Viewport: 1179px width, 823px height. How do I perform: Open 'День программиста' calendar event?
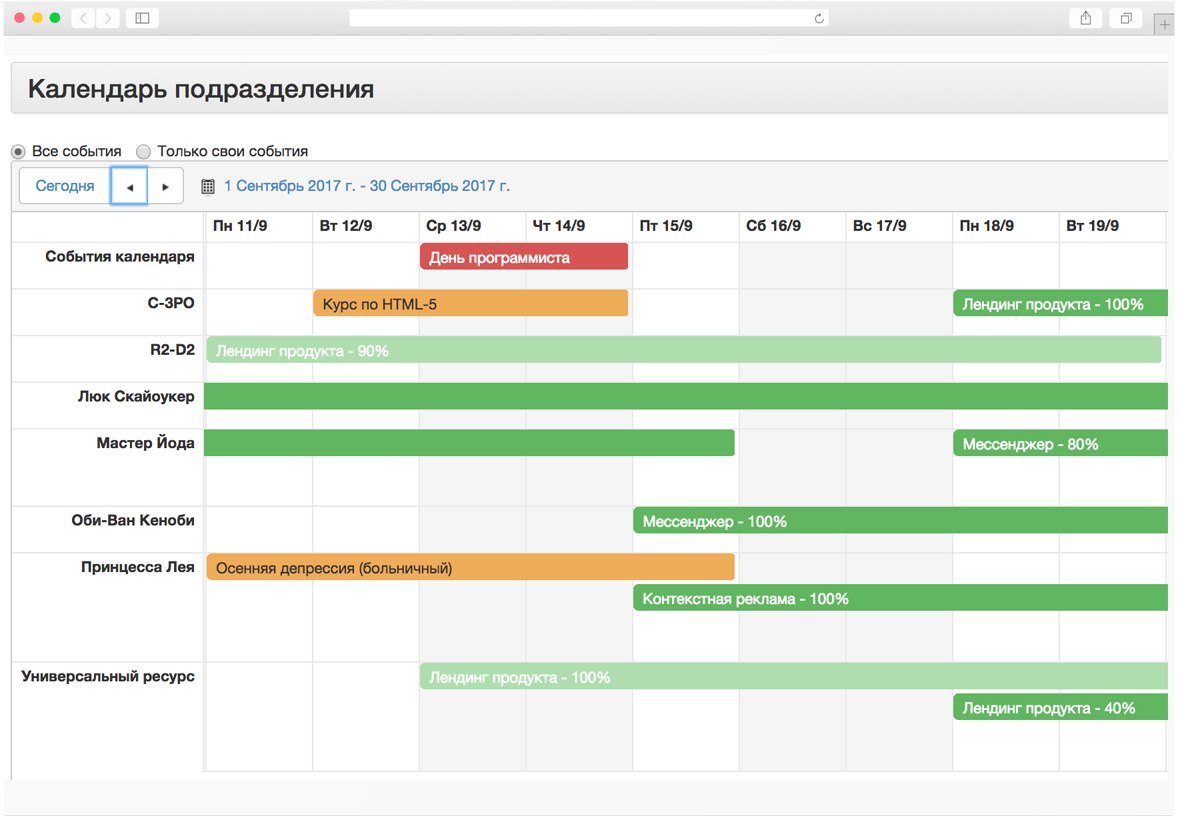pos(524,257)
